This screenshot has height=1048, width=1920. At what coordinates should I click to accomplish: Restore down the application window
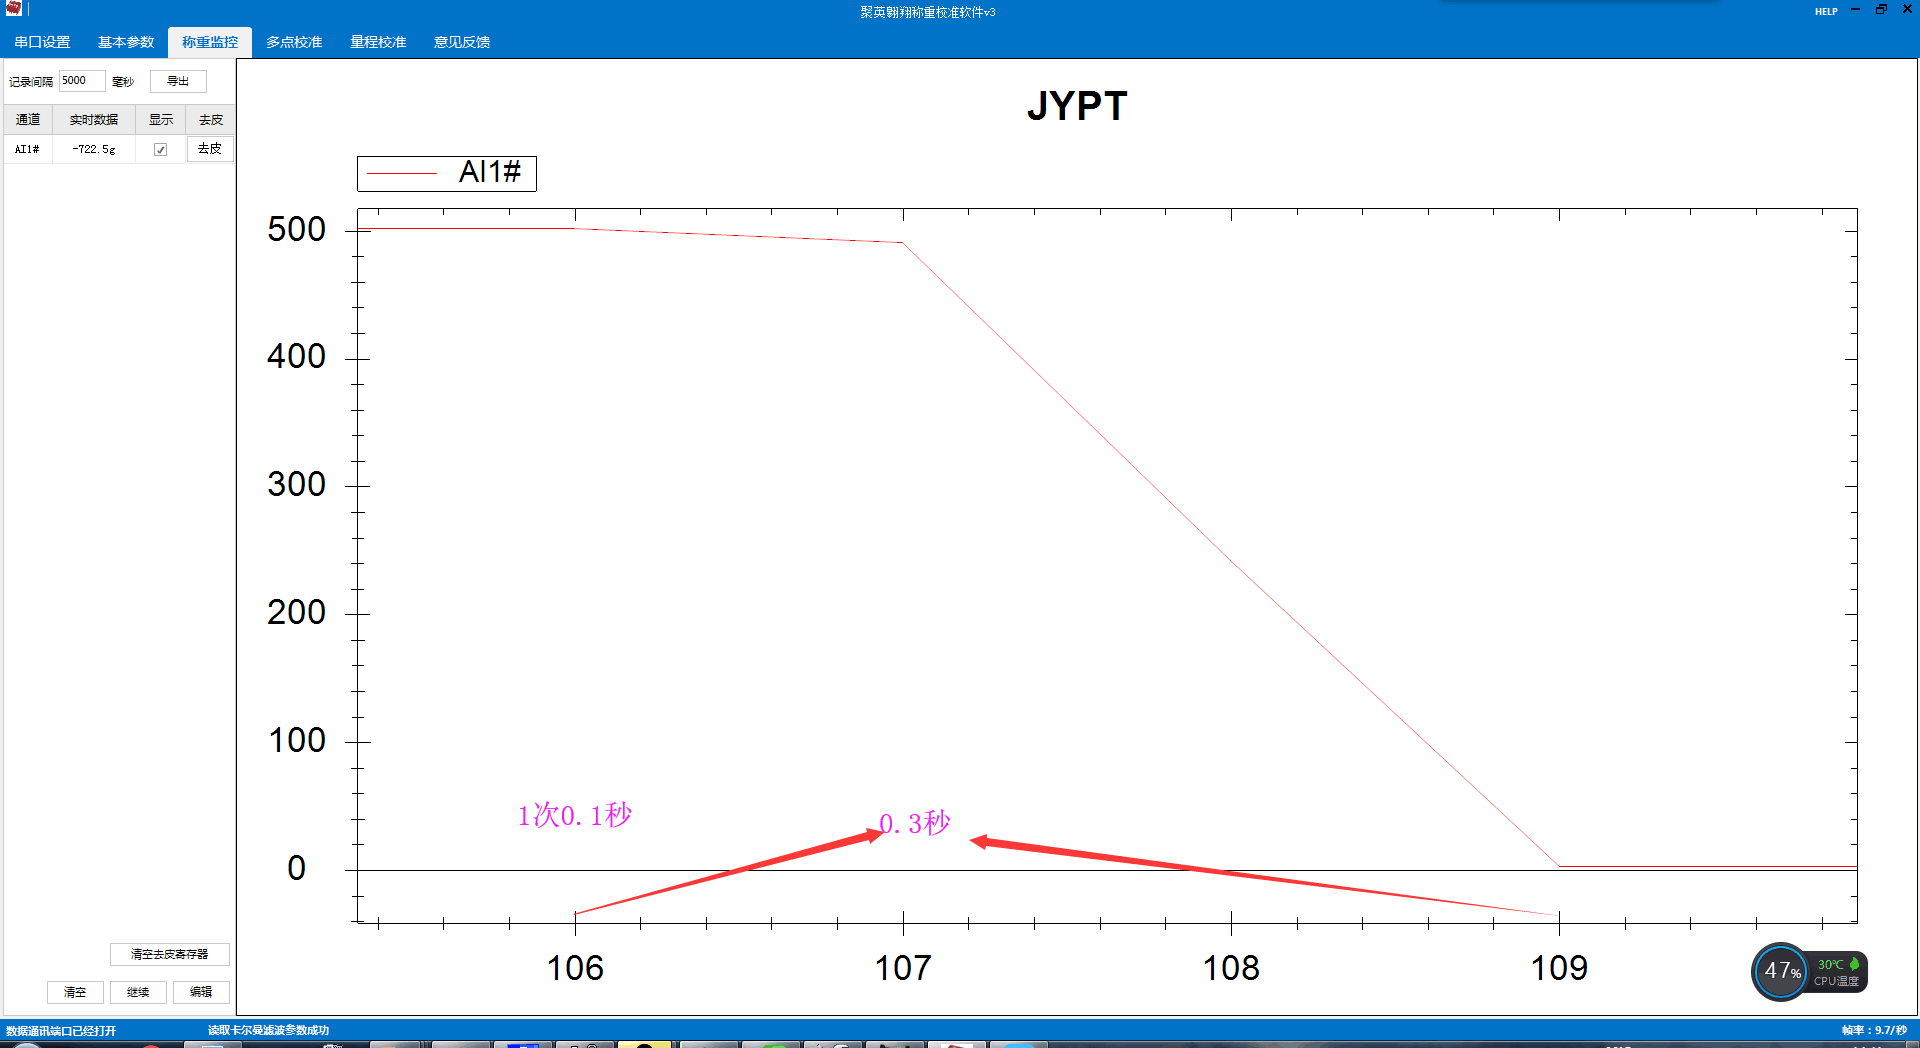pos(1881,10)
